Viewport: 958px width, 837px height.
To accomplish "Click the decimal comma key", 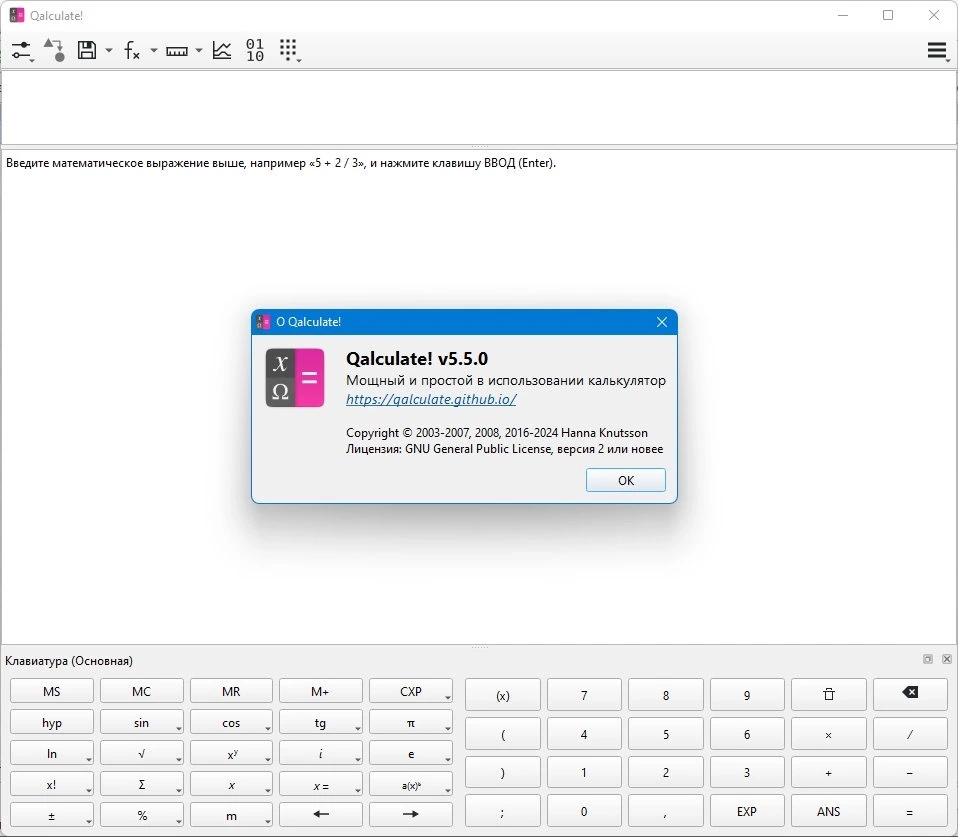I will pos(665,811).
